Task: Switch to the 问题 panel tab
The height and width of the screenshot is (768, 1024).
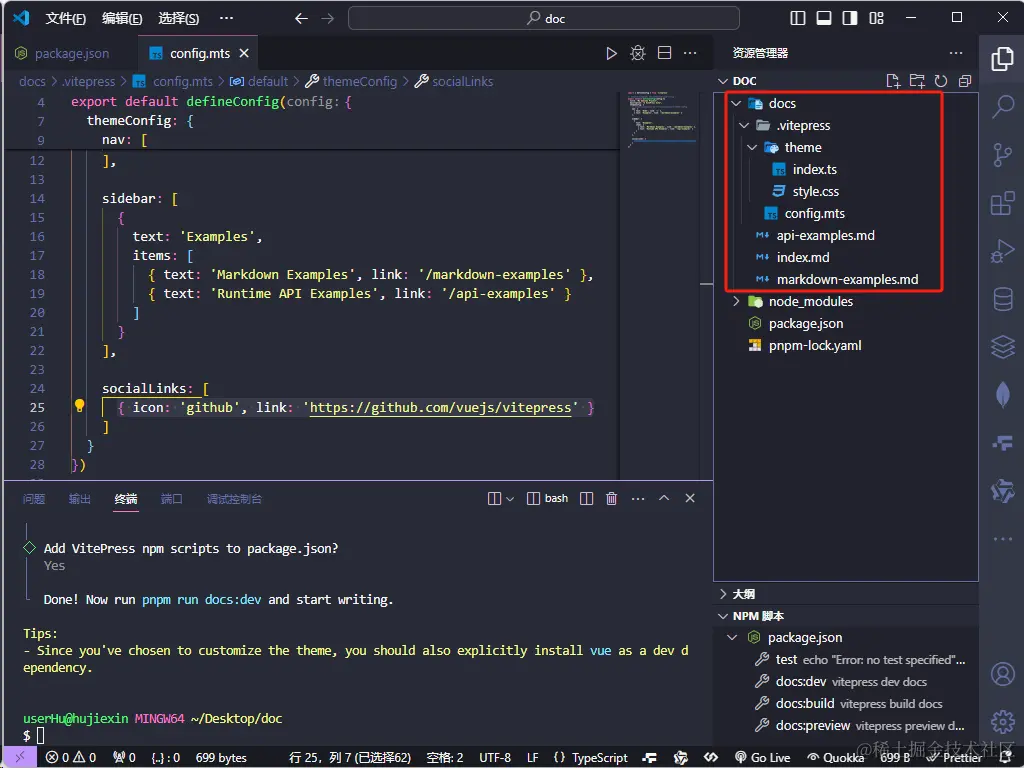Action: click(34, 499)
